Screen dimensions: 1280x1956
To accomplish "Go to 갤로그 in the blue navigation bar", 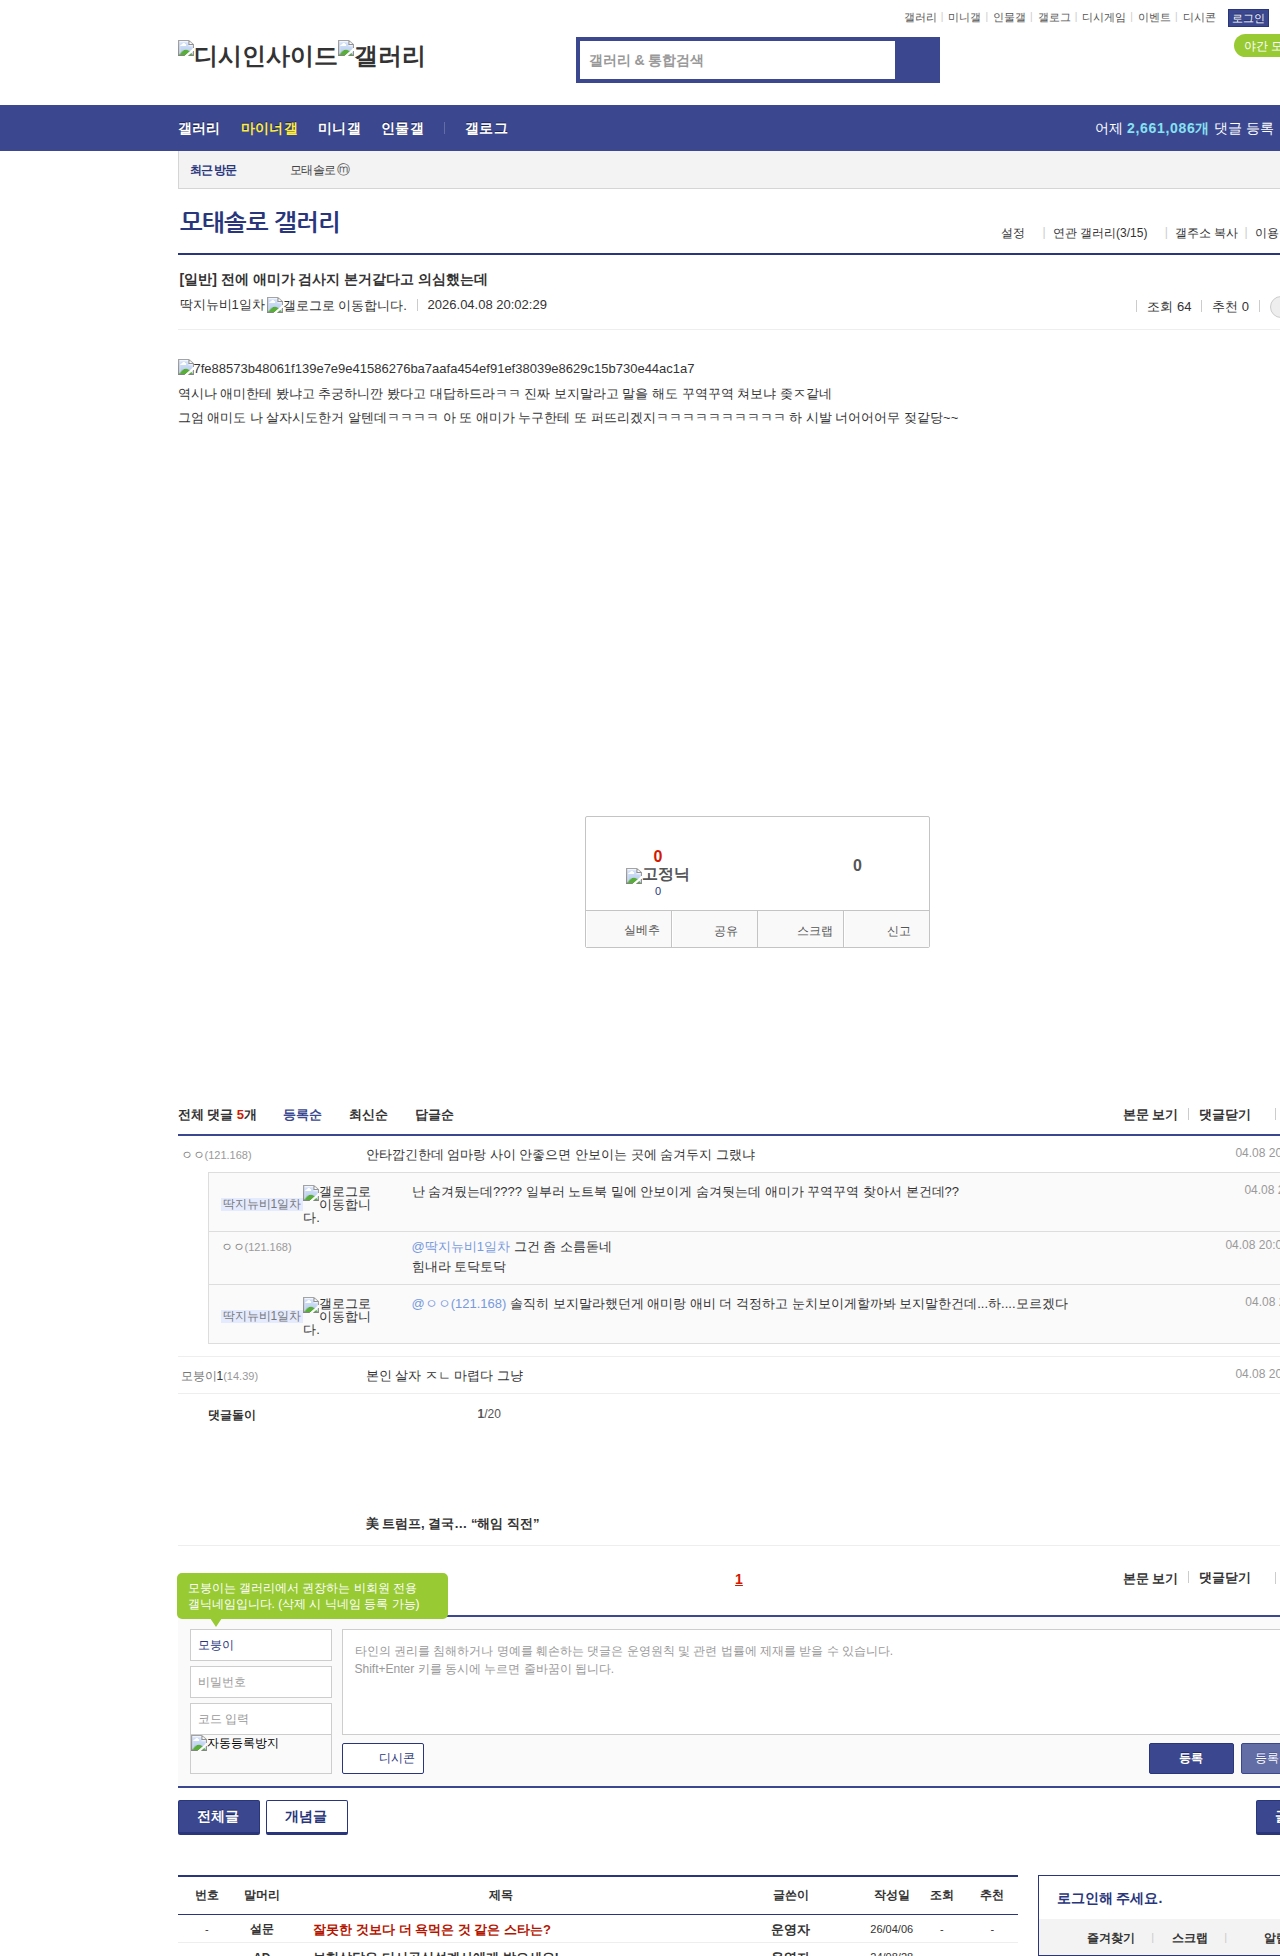I will (486, 129).
